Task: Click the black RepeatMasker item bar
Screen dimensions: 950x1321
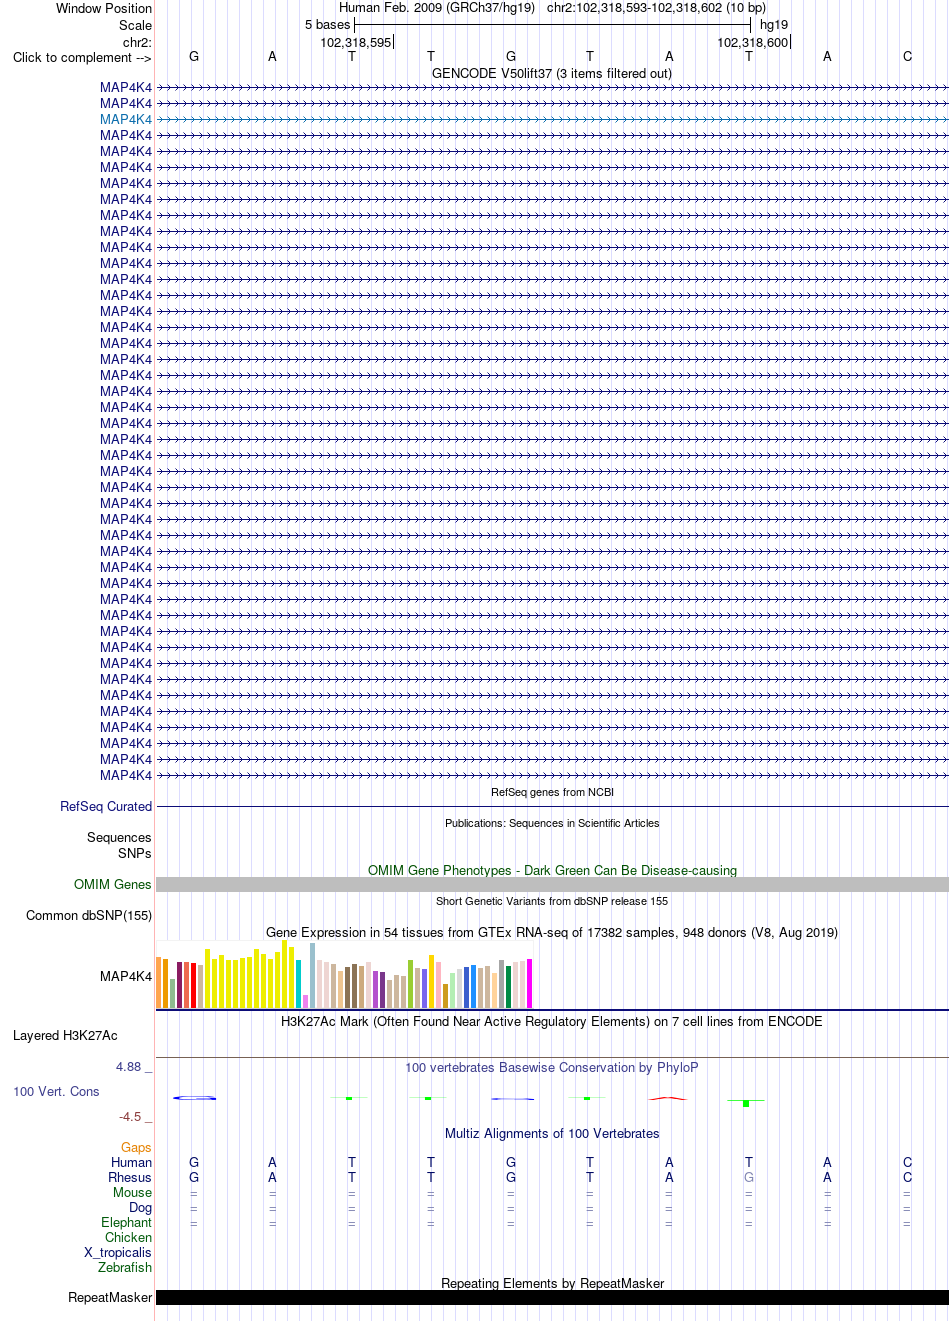Action: tap(552, 1297)
